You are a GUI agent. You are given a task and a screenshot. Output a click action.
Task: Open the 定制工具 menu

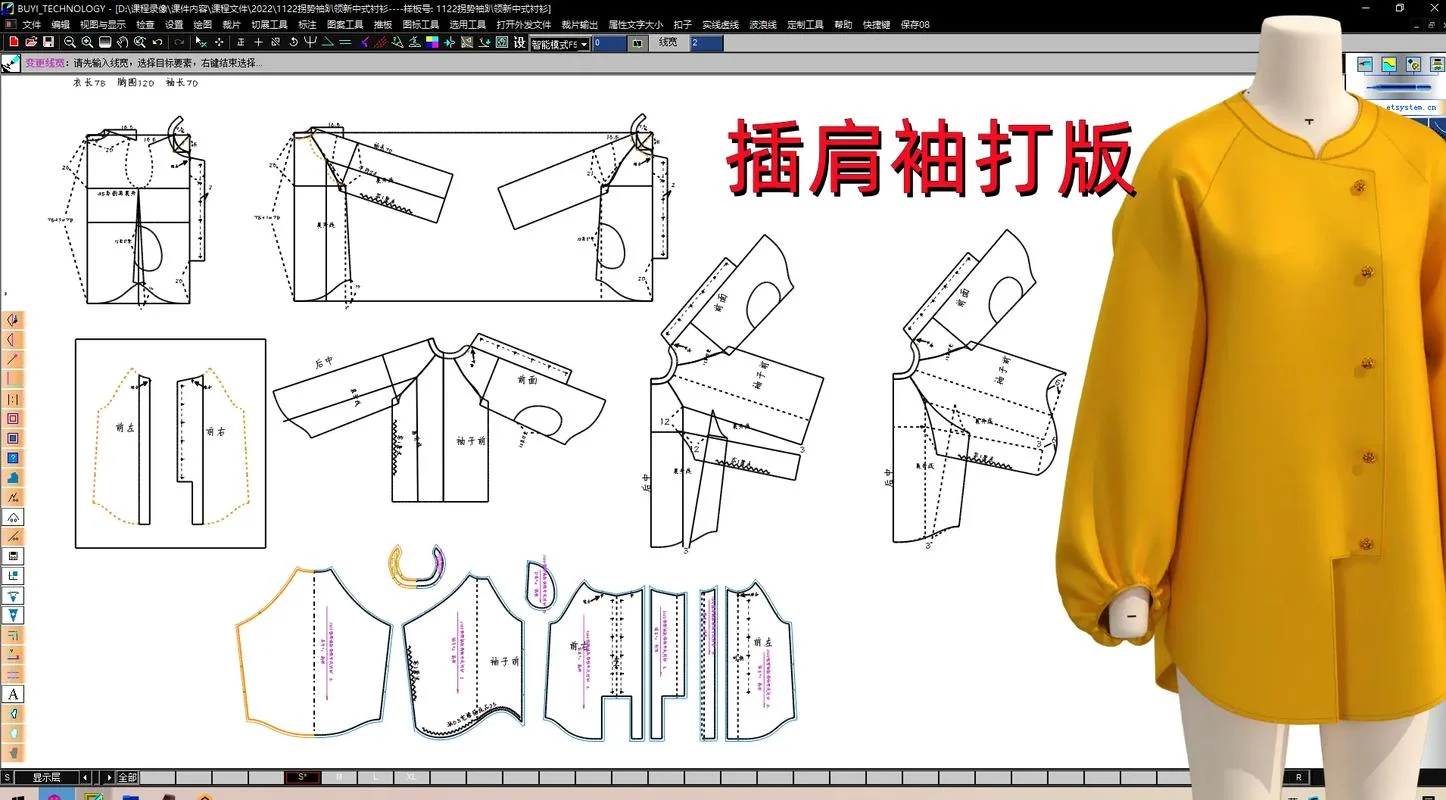point(805,24)
